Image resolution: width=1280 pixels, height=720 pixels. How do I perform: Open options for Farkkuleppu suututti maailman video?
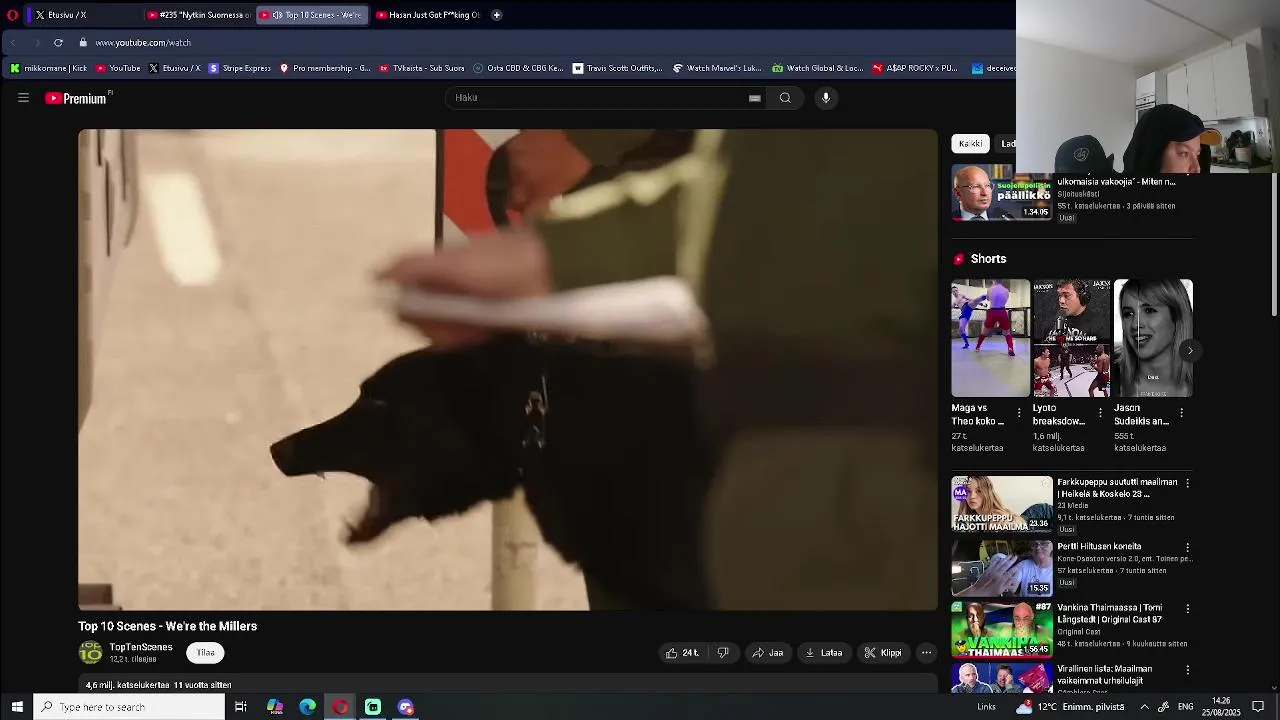1187,483
